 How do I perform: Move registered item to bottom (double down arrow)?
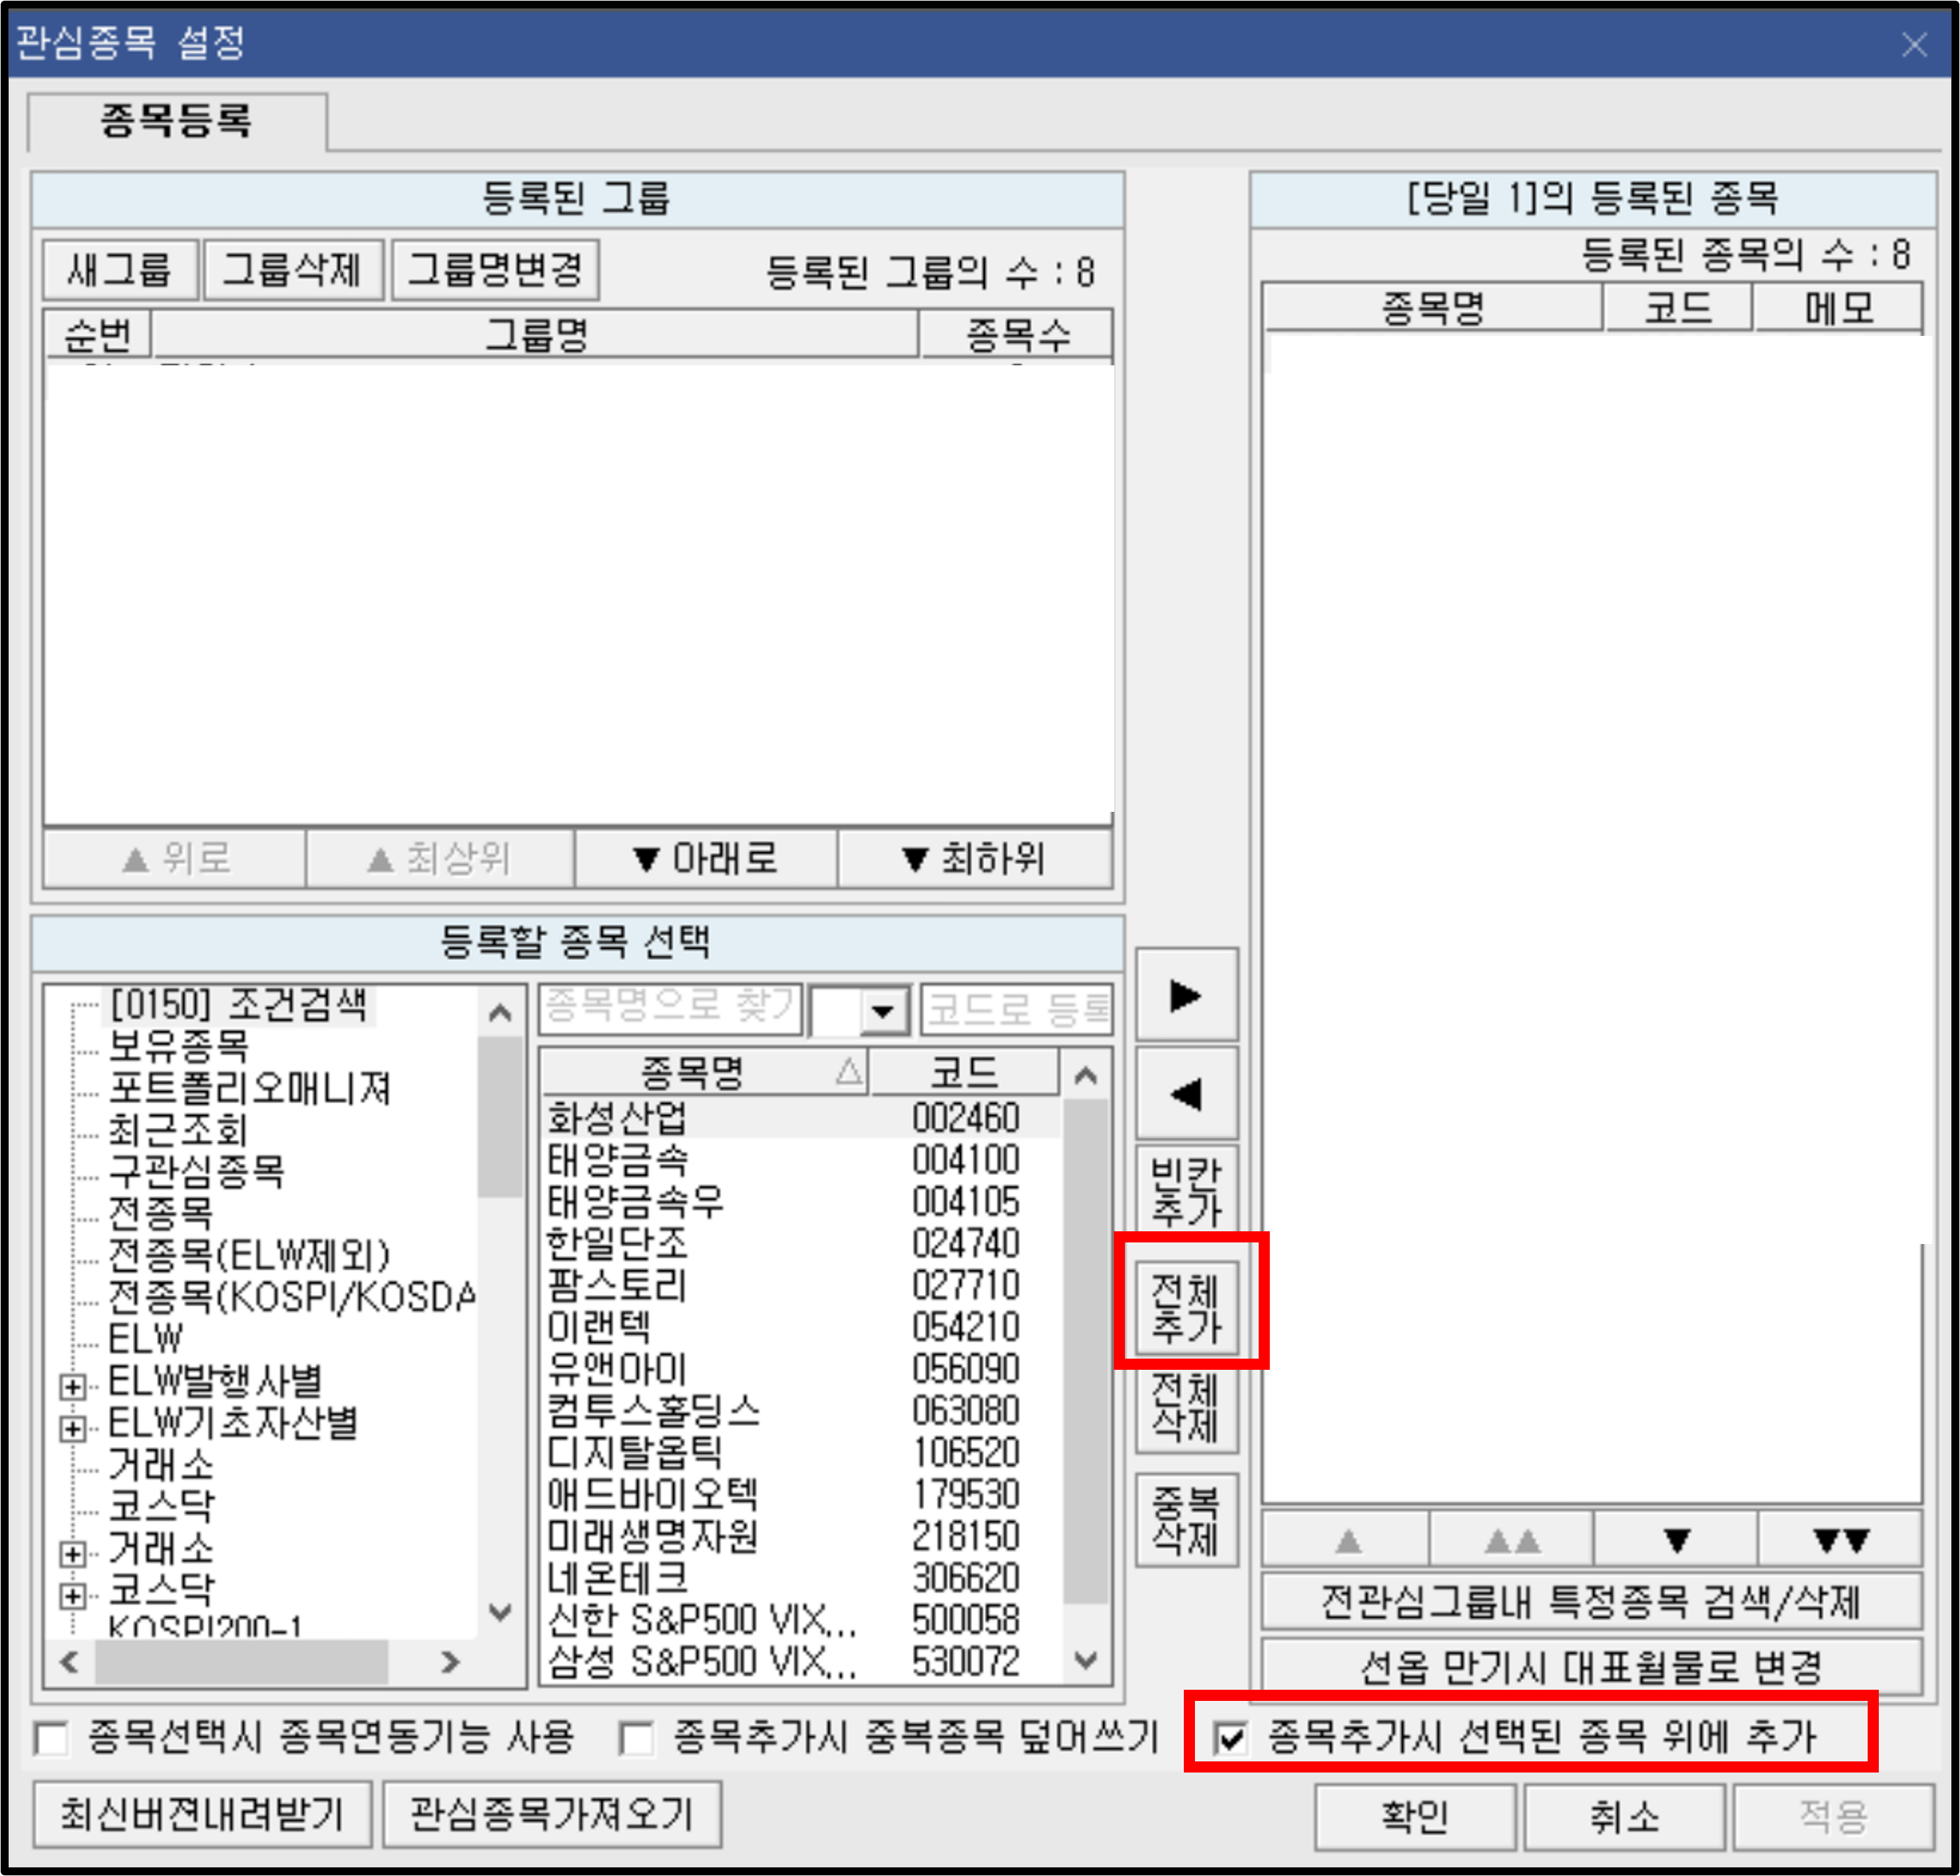pos(1839,1540)
